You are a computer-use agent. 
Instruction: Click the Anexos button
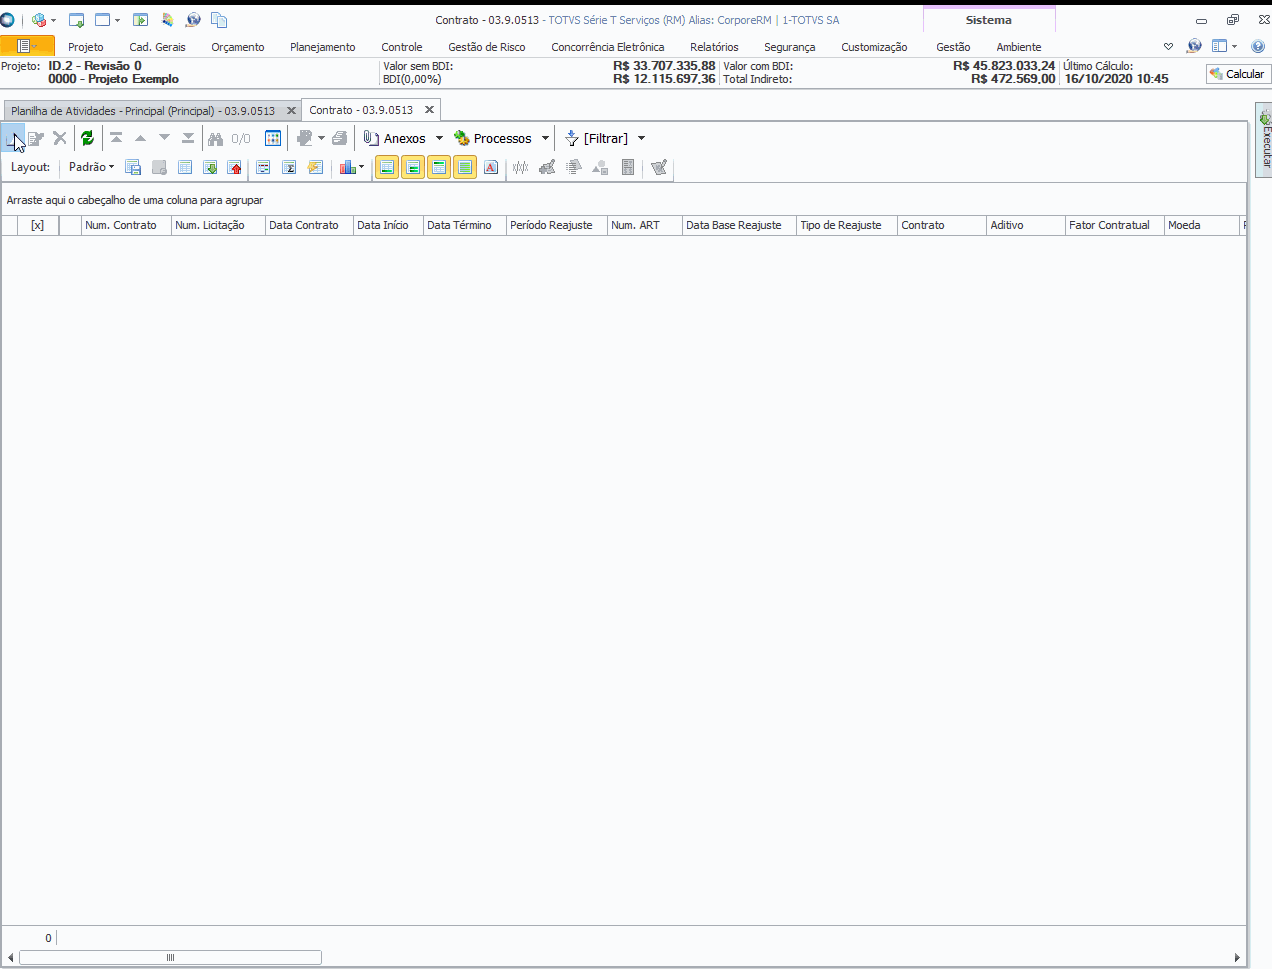[x=395, y=139]
